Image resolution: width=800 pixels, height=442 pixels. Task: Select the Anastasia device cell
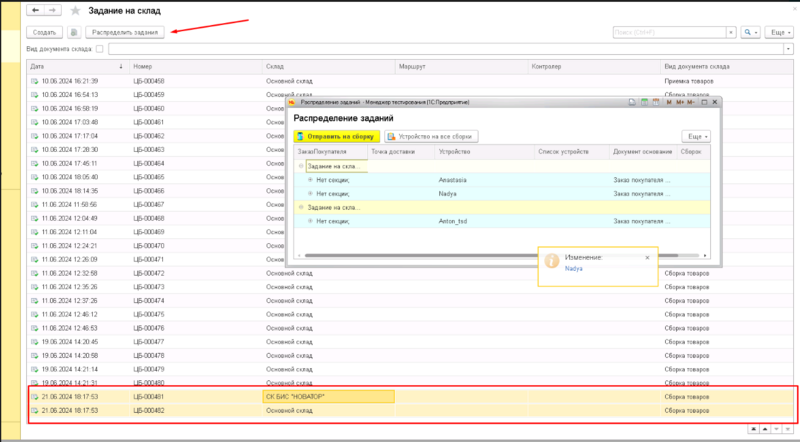tap(485, 180)
